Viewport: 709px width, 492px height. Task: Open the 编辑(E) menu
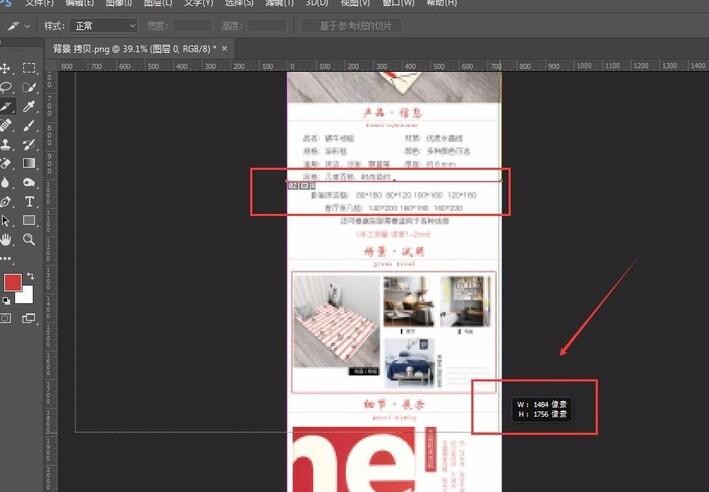point(80,3)
